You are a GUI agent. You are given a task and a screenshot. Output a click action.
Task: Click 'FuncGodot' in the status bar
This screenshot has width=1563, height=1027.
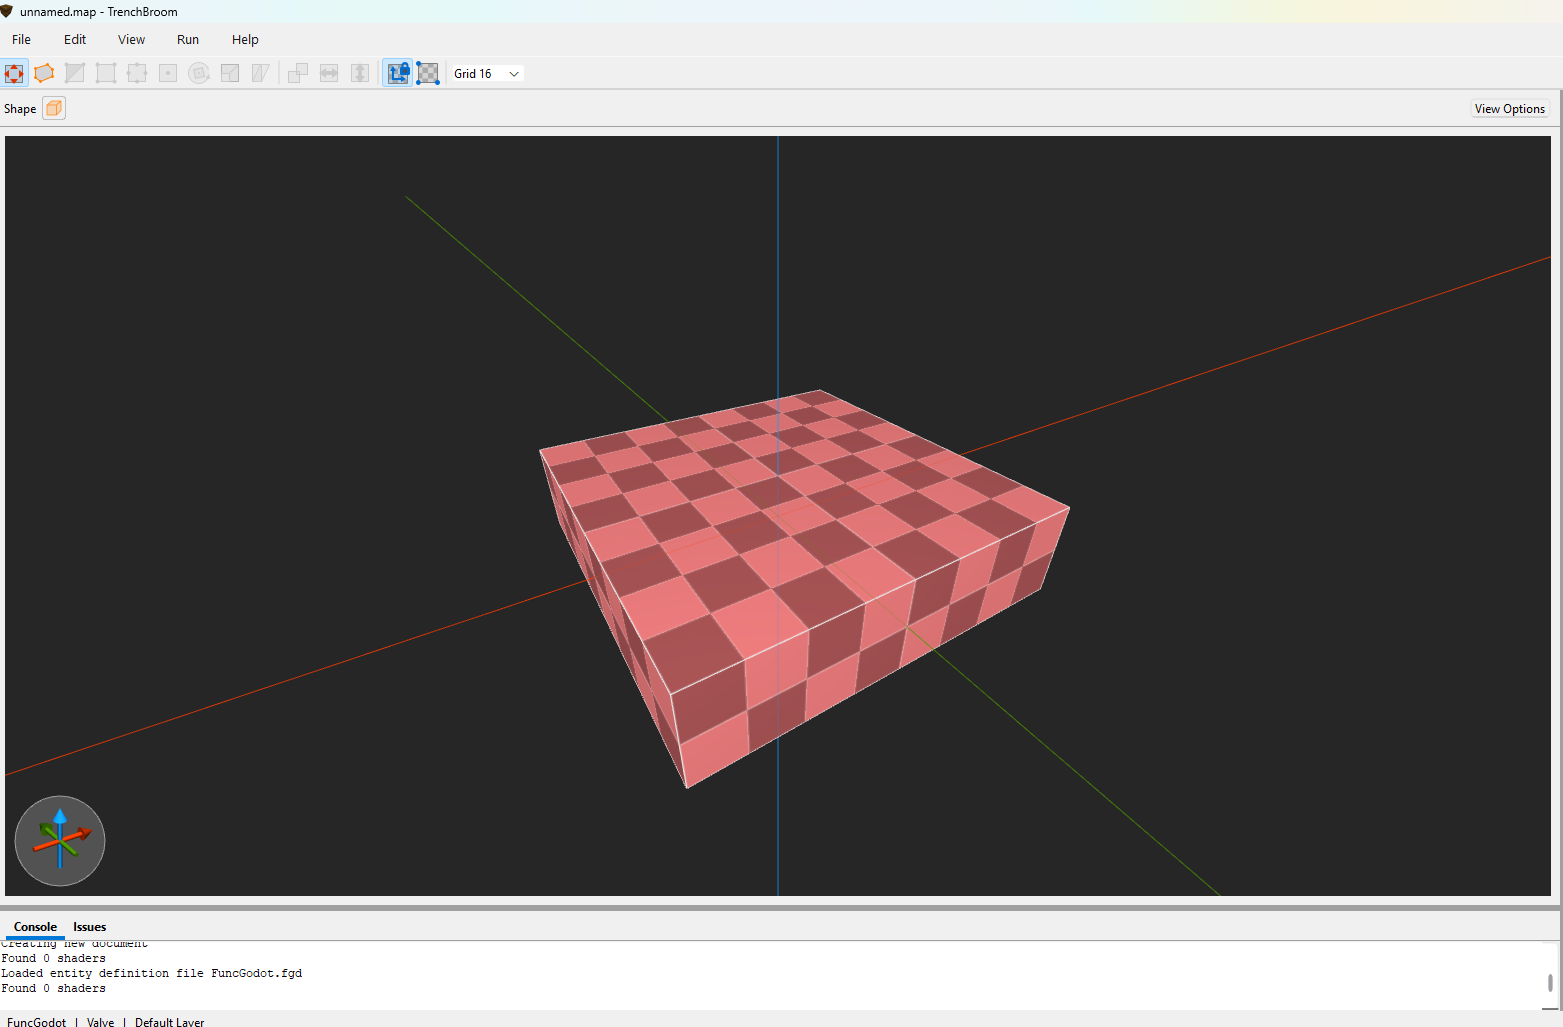coord(37,1022)
